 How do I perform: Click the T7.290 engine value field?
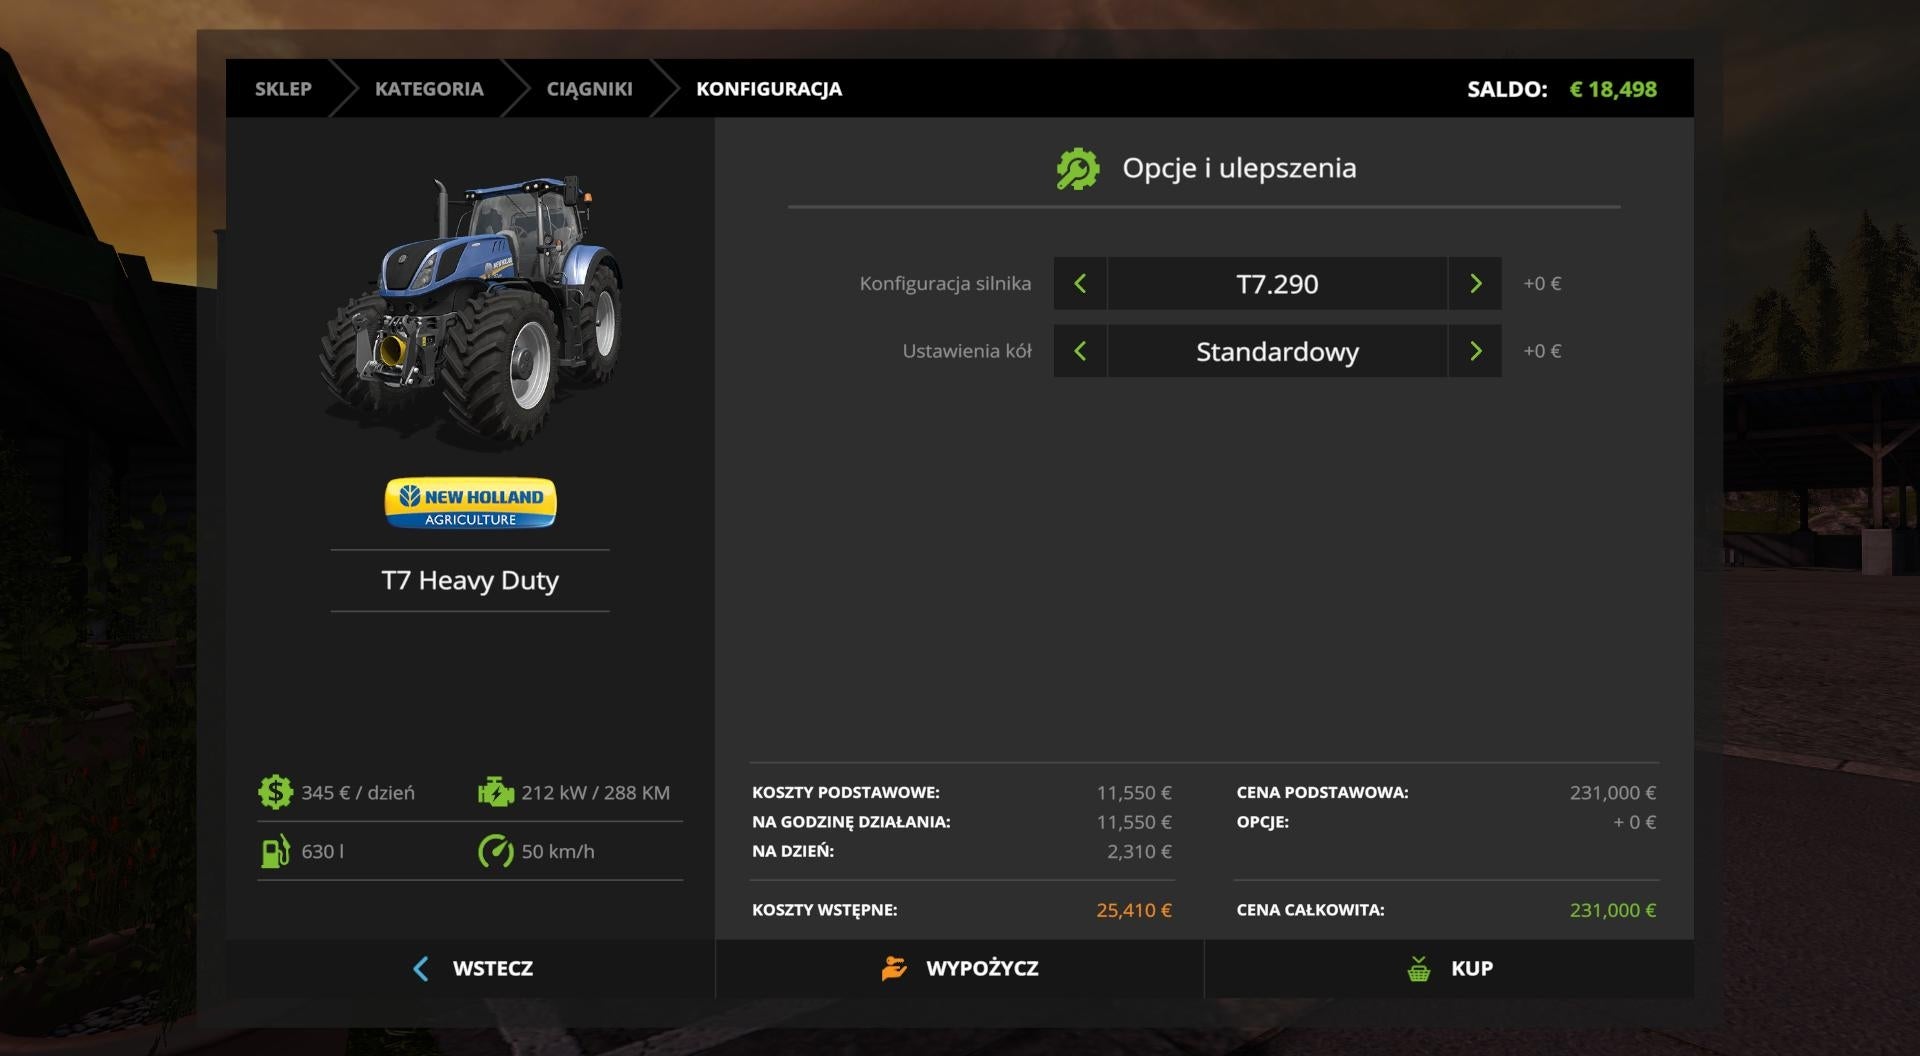[x=1277, y=283]
